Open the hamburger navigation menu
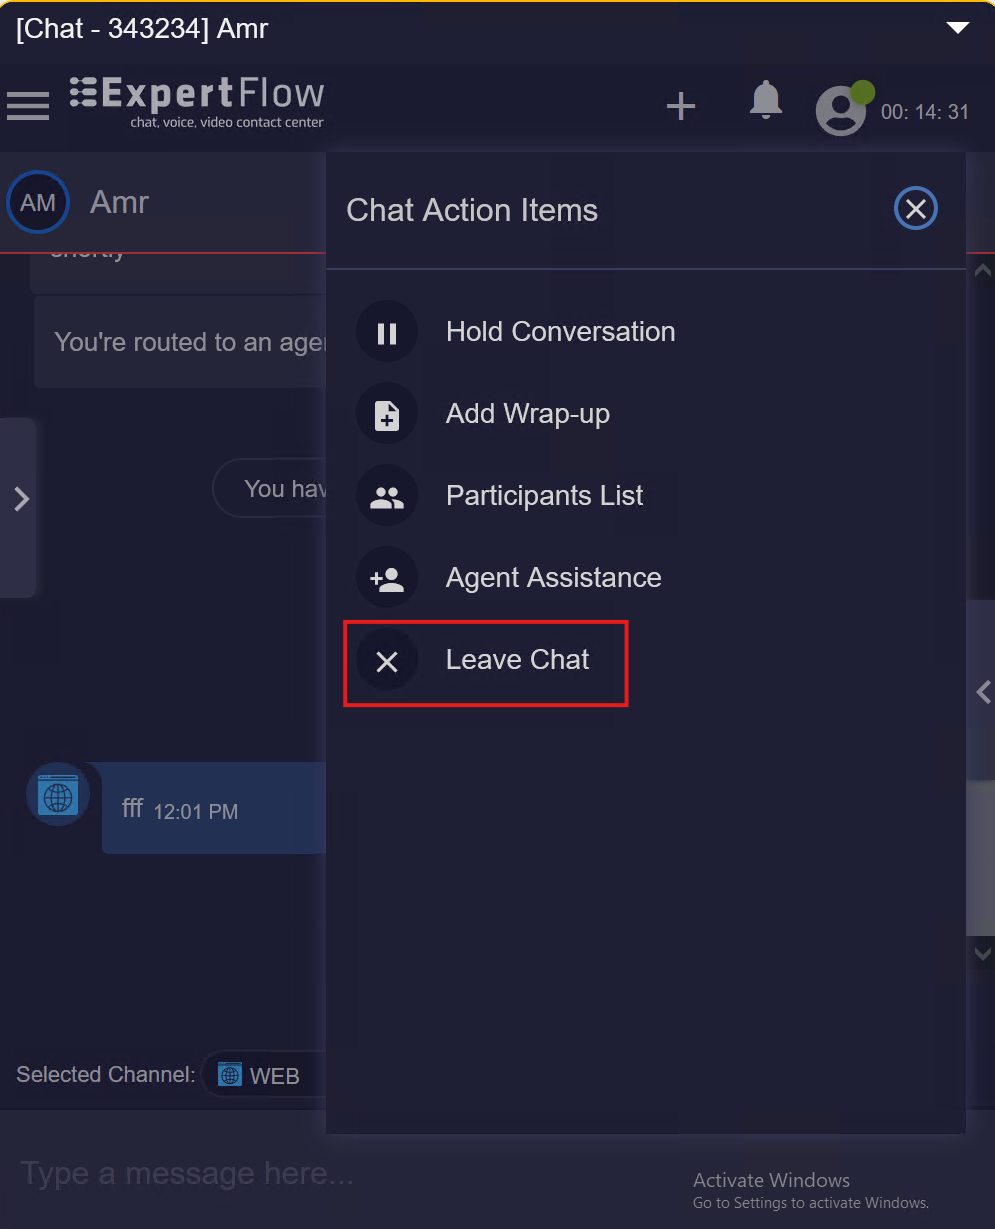The width and height of the screenshot is (995, 1229). tap(28, 105)
